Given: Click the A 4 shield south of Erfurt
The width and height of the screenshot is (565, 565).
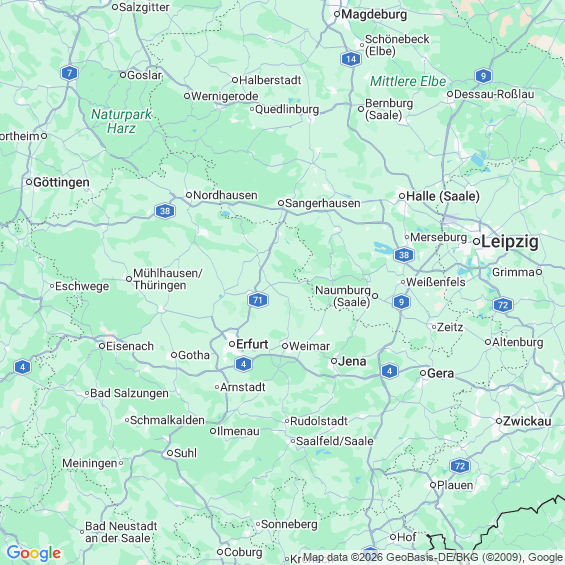Looking at the screenshot, I should click(x=243, y=364).
